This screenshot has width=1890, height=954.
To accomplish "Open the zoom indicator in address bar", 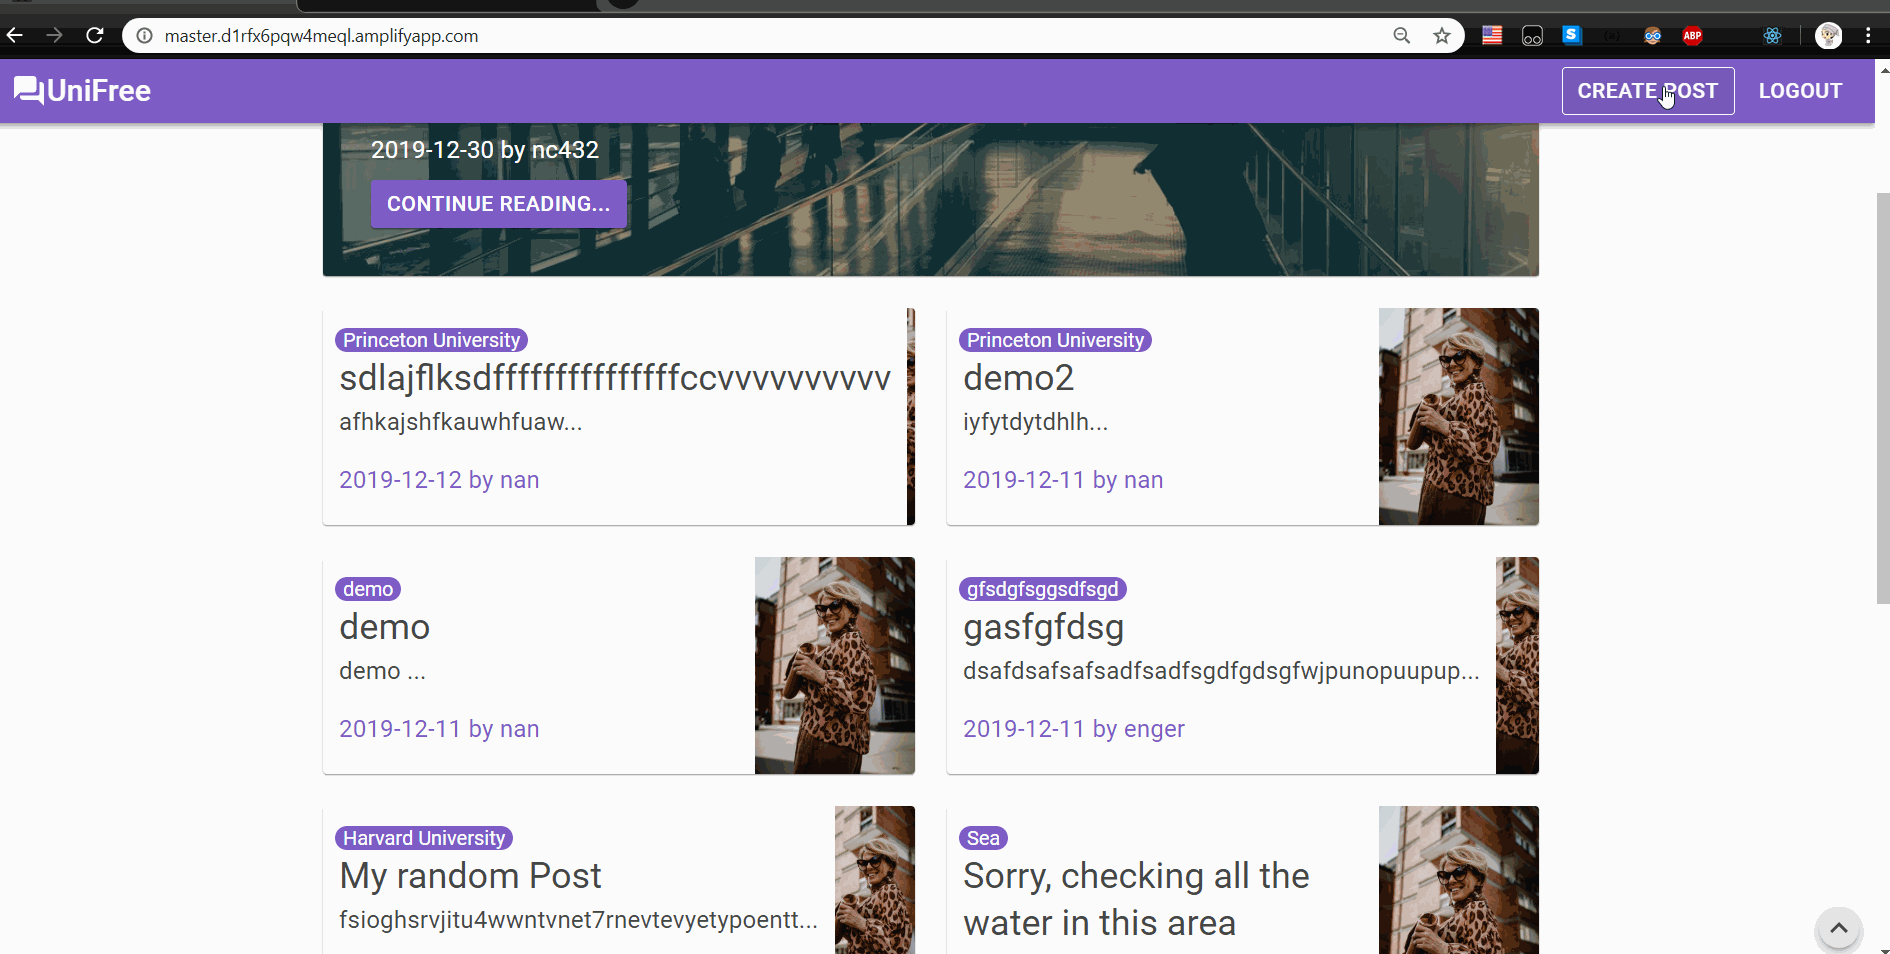I will (x=1402, y=36).
